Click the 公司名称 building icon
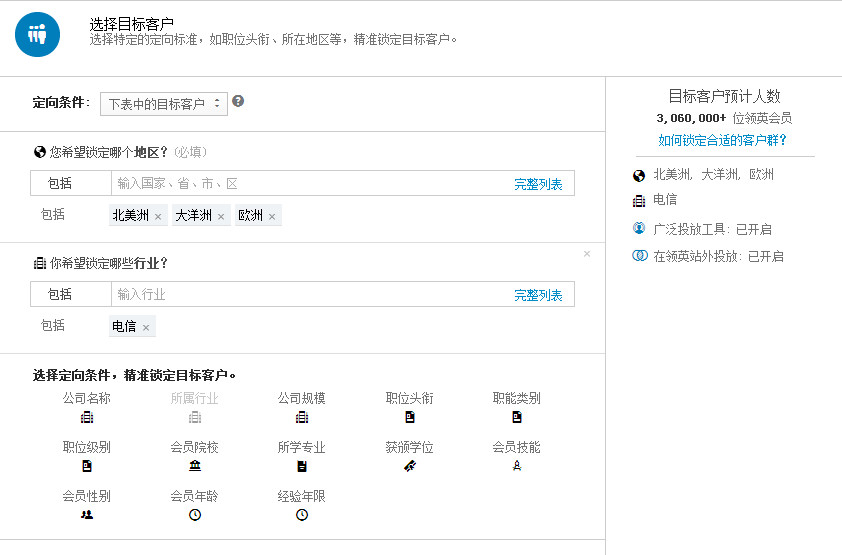 tap(87, 417)
